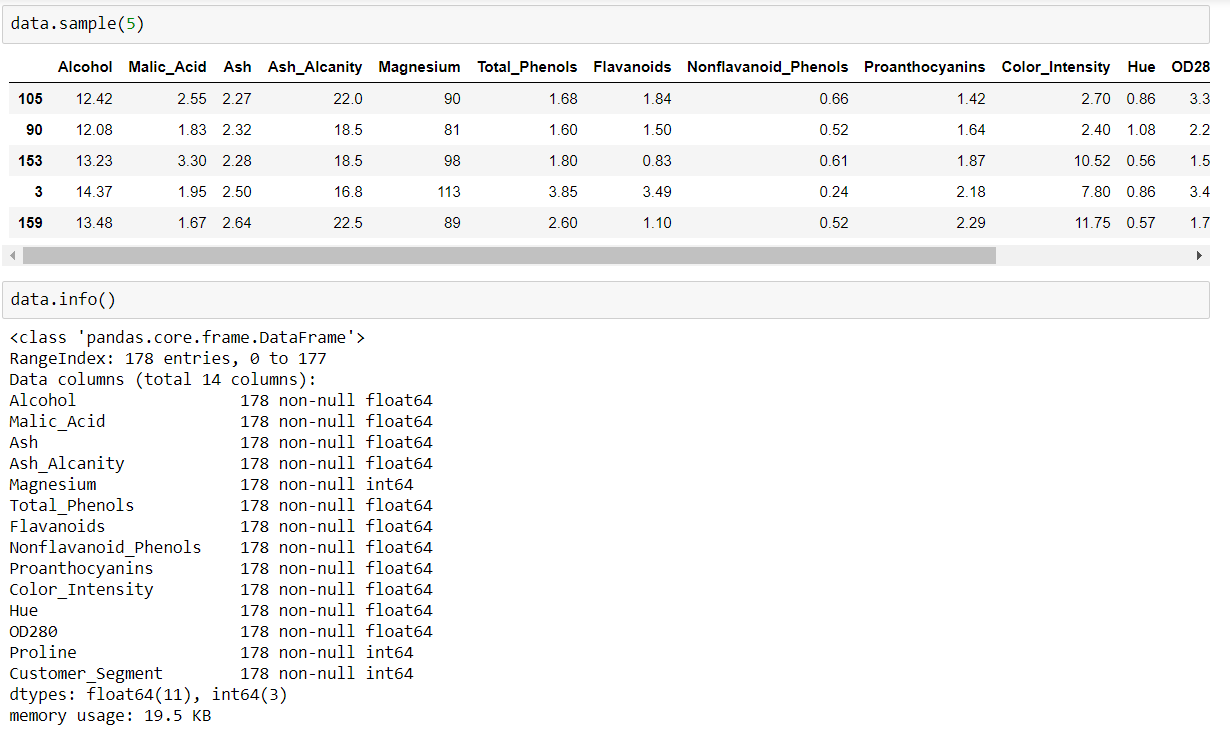Click the Magnesium value 113

click(449, 191)
